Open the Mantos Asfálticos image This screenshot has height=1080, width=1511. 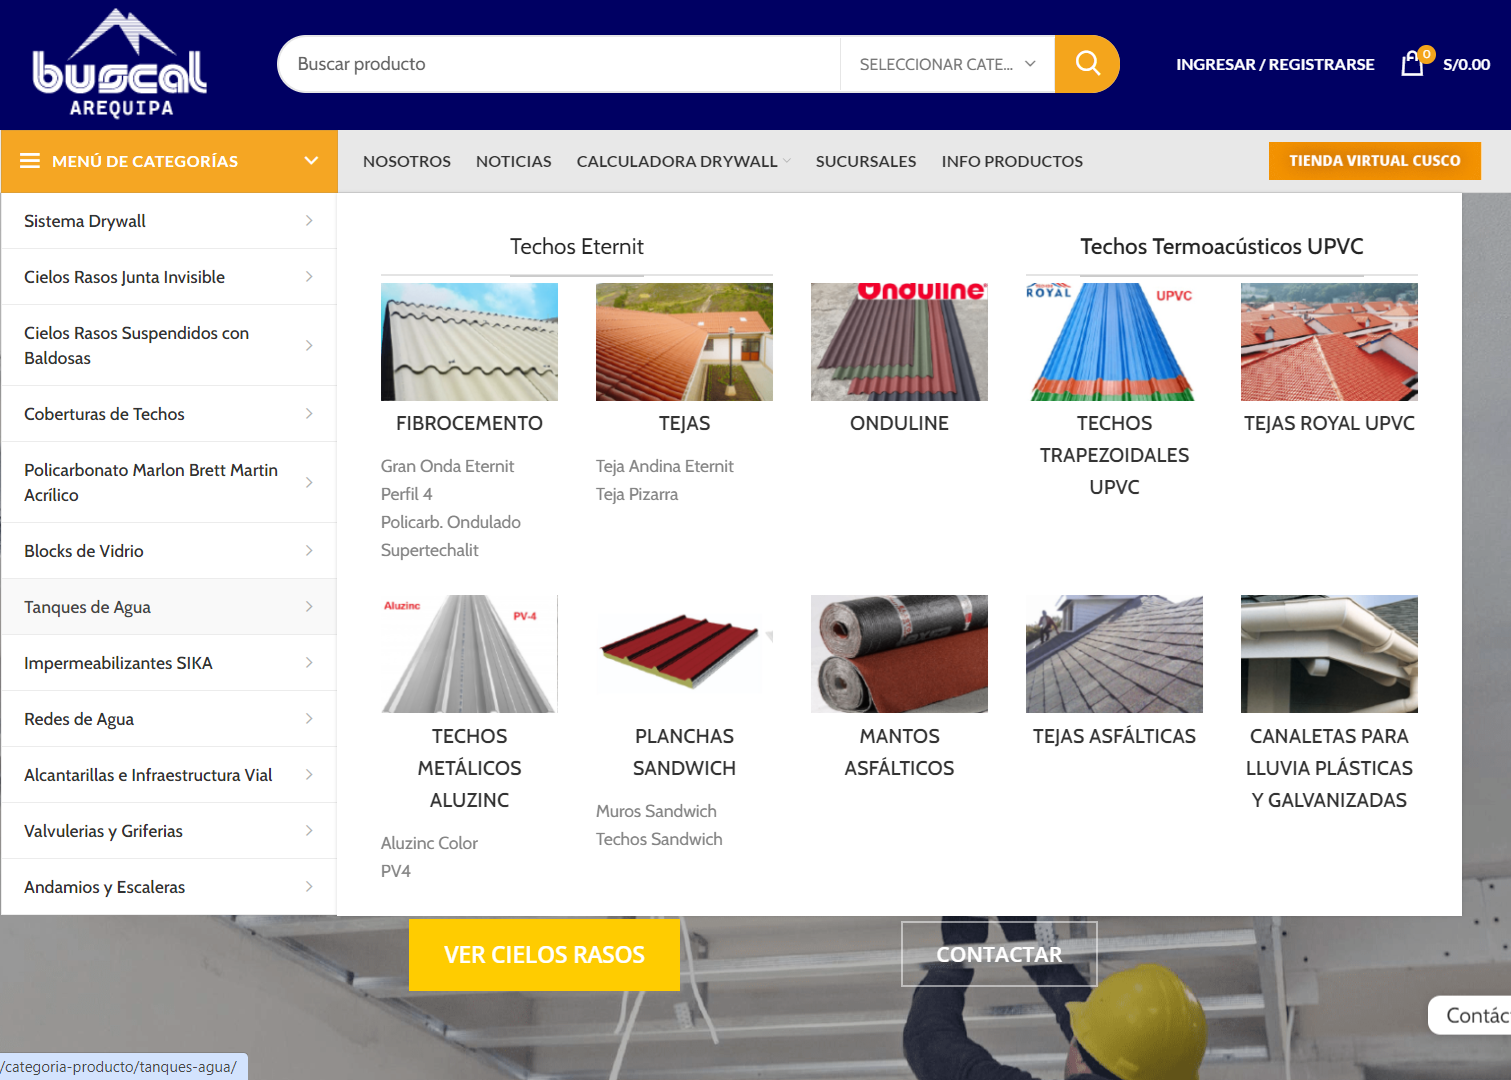click(x=899, y=654)
